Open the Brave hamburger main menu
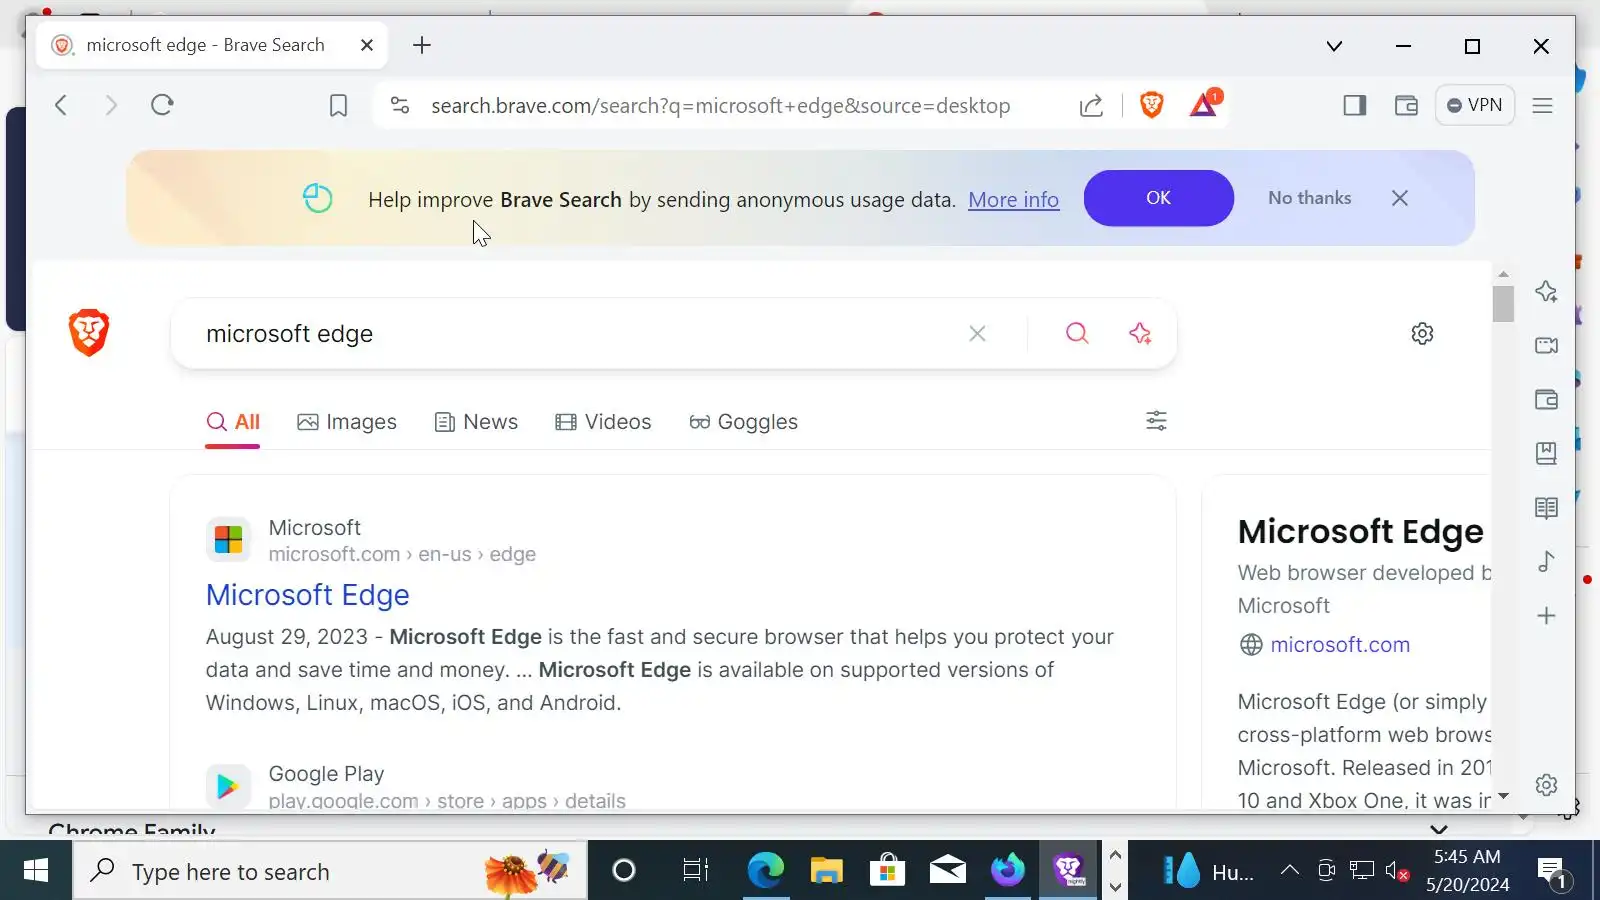Screen dimensions: 1600x900 click(x=1543, y=105)
